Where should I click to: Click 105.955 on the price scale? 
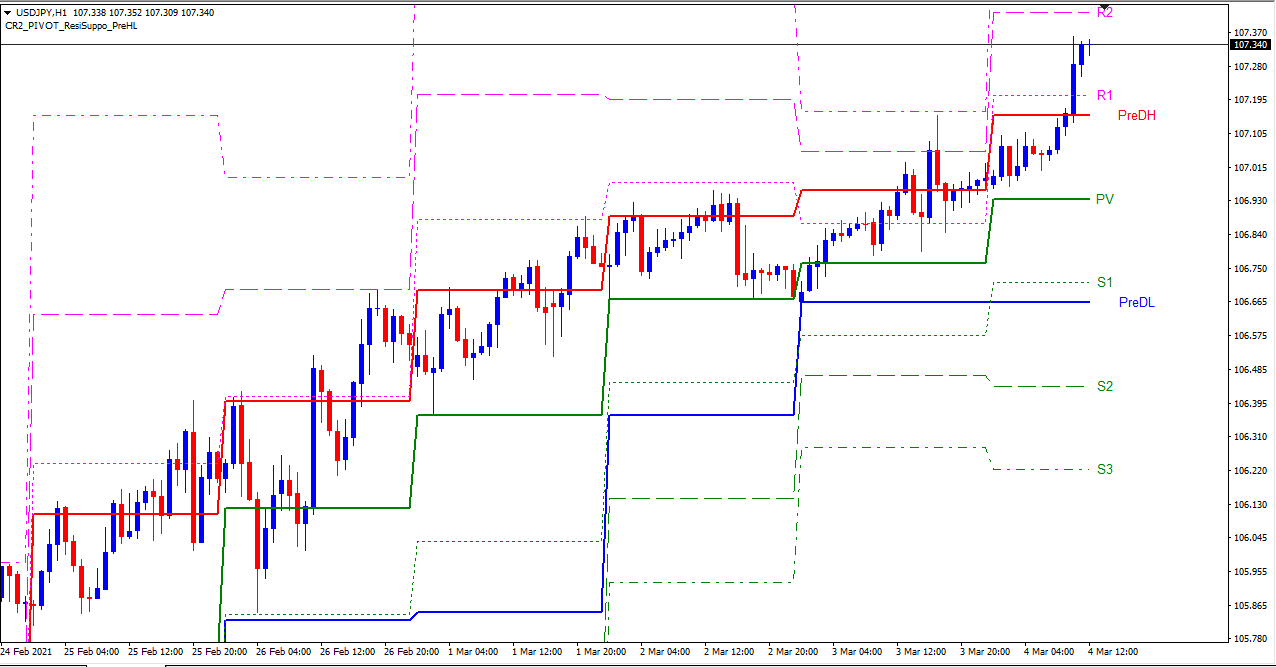[x=1251, y=571]
